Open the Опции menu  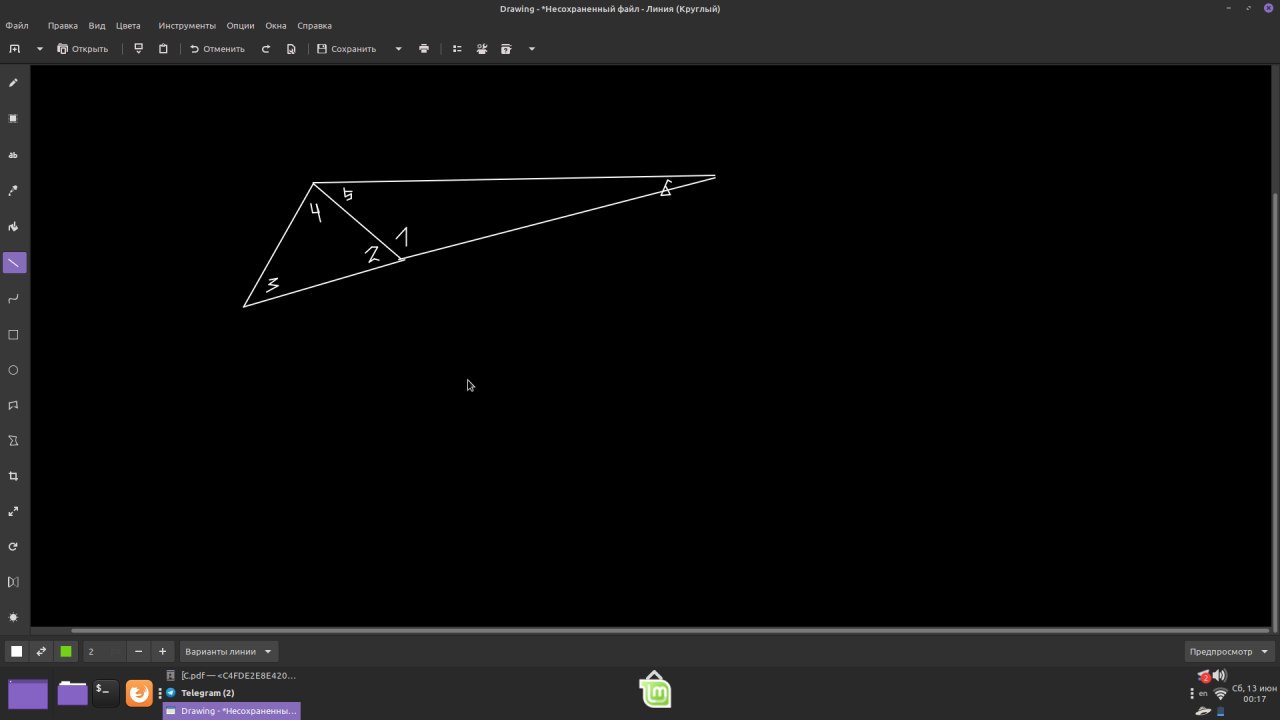(x=240, y=25)
